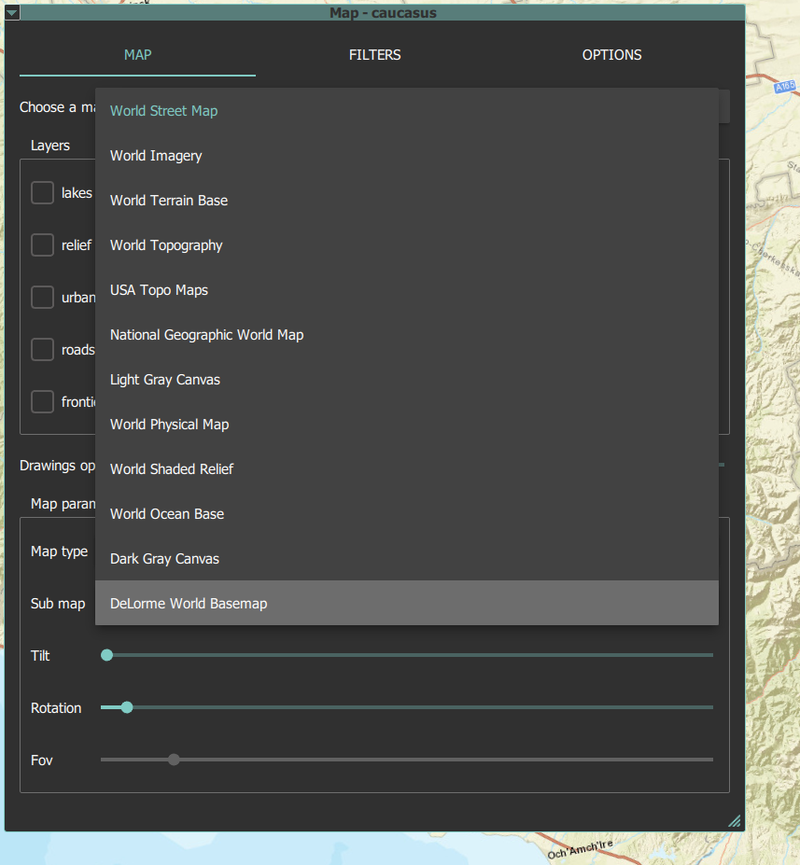Pick DeLorme World Basemap entry
Screen dimensions: 800x865
407,603
